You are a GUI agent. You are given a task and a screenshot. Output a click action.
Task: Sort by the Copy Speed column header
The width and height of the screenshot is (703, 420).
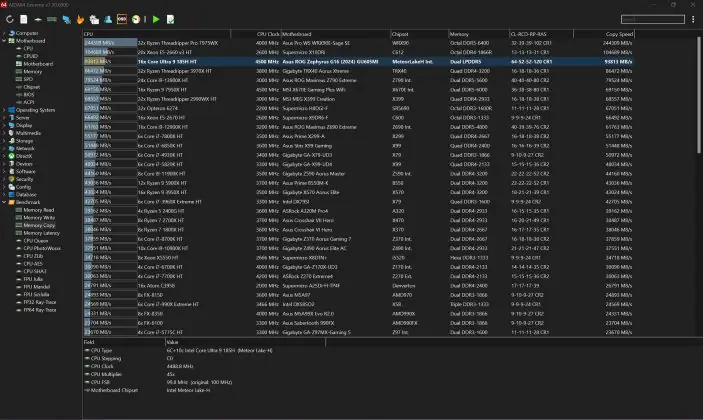[x=604, y=34]
